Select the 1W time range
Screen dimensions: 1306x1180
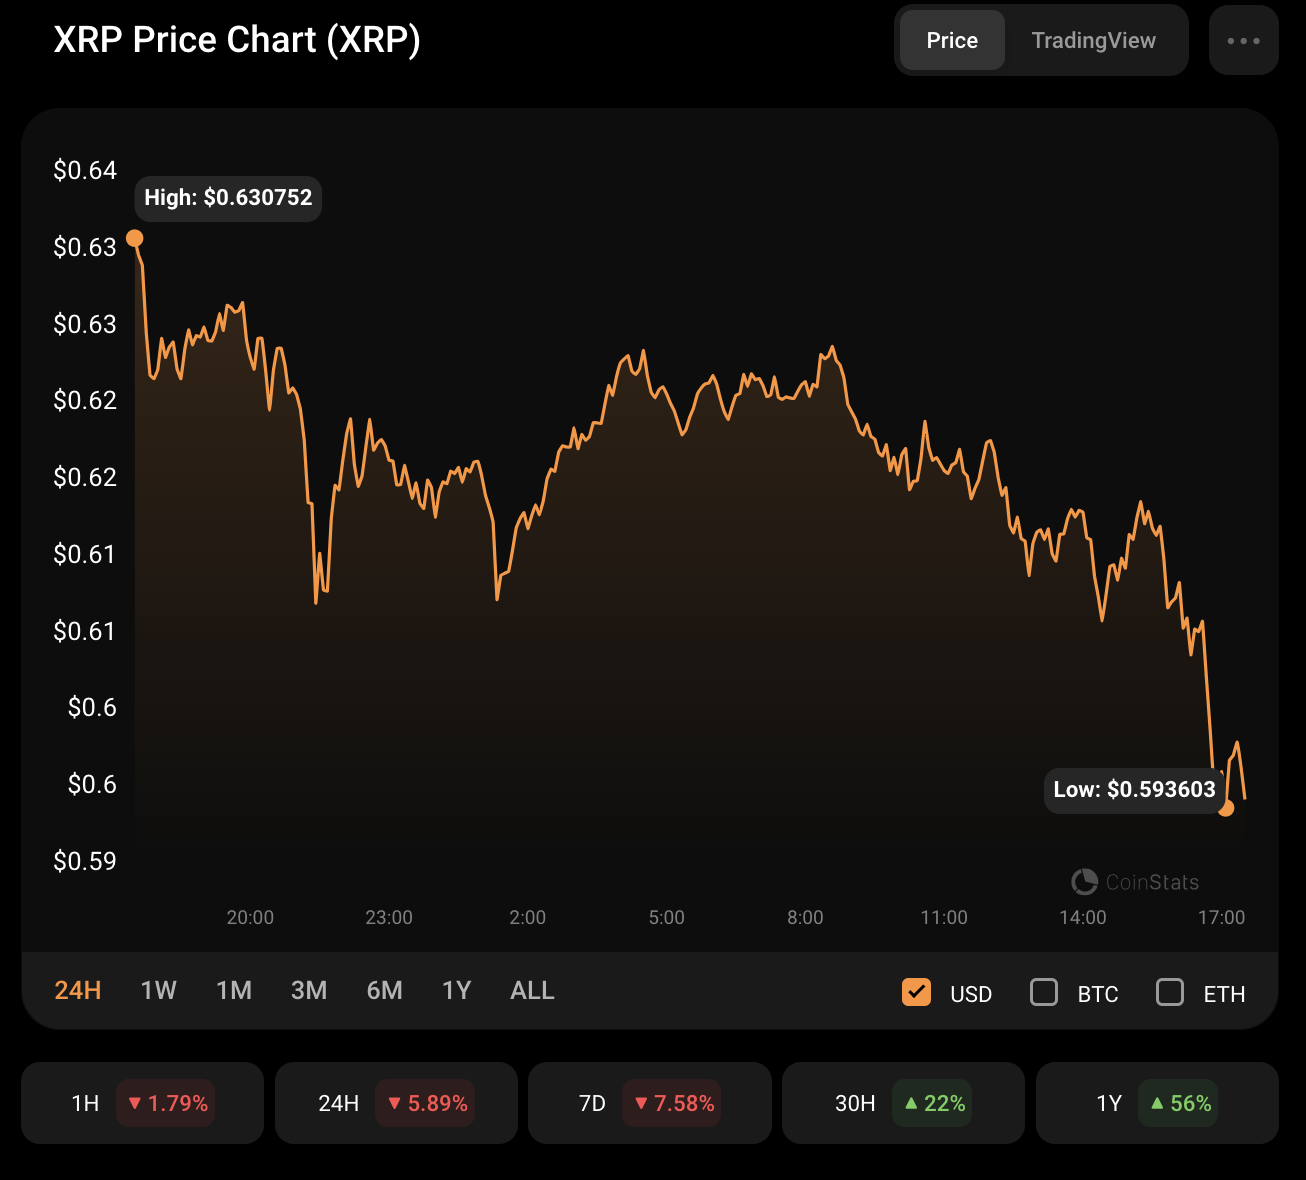[158, 991]
